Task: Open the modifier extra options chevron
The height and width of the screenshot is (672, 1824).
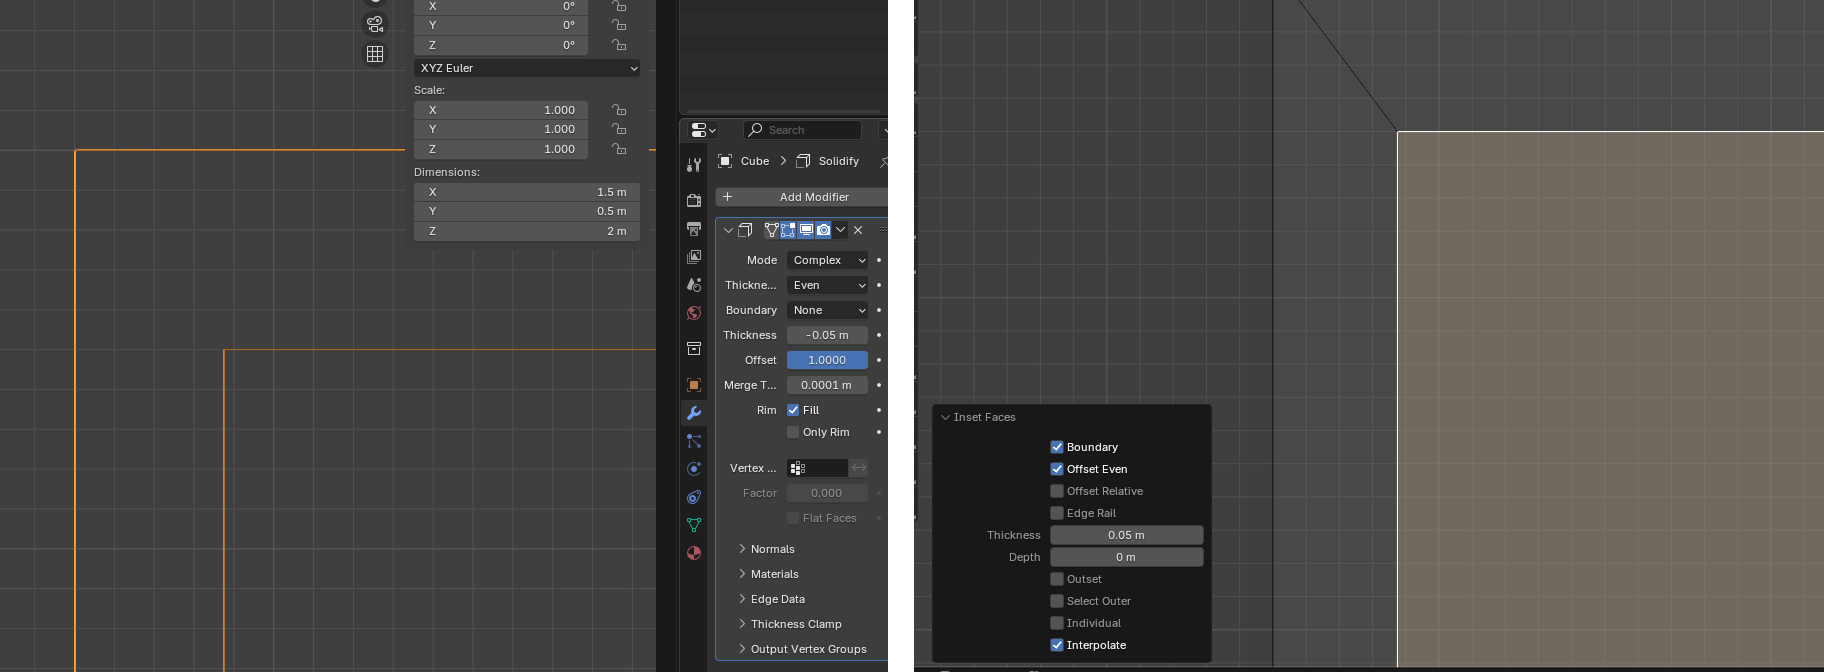Action: (841, 230)
